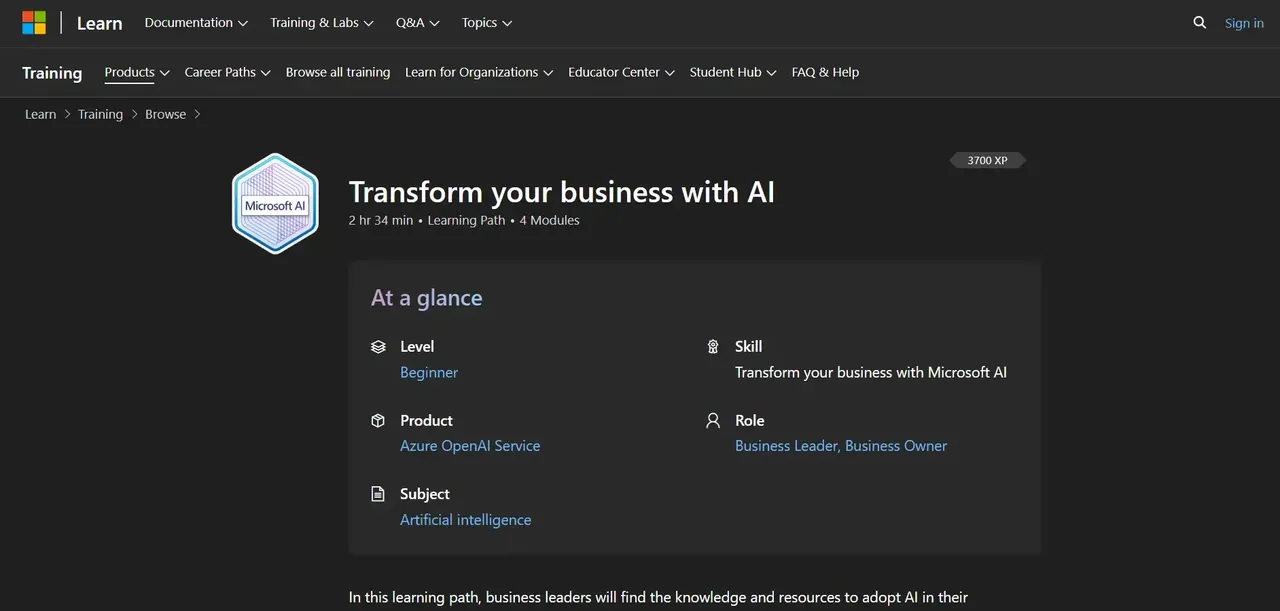Click the 3700 XP tag
The width and height of the screenshot is (1280, 611).
click(987, 160)
